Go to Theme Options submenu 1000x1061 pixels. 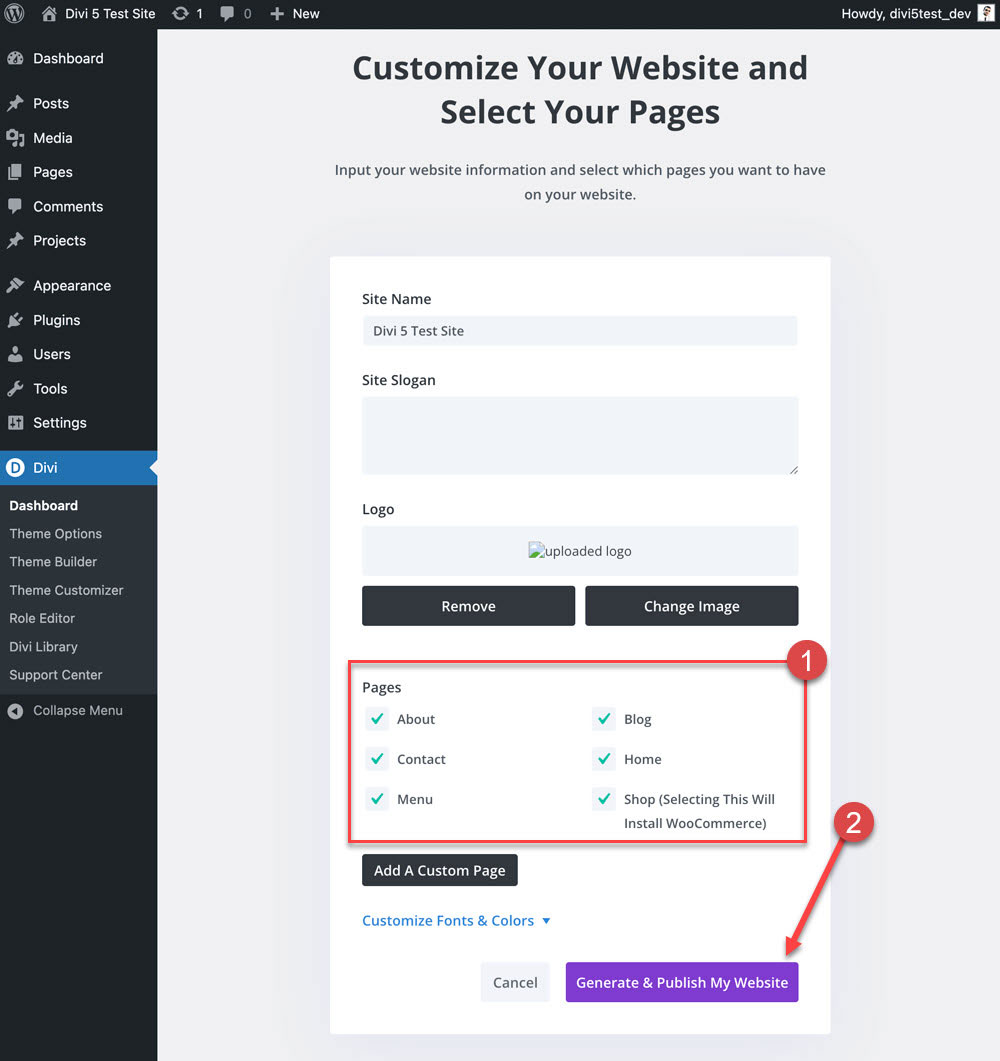55,533
